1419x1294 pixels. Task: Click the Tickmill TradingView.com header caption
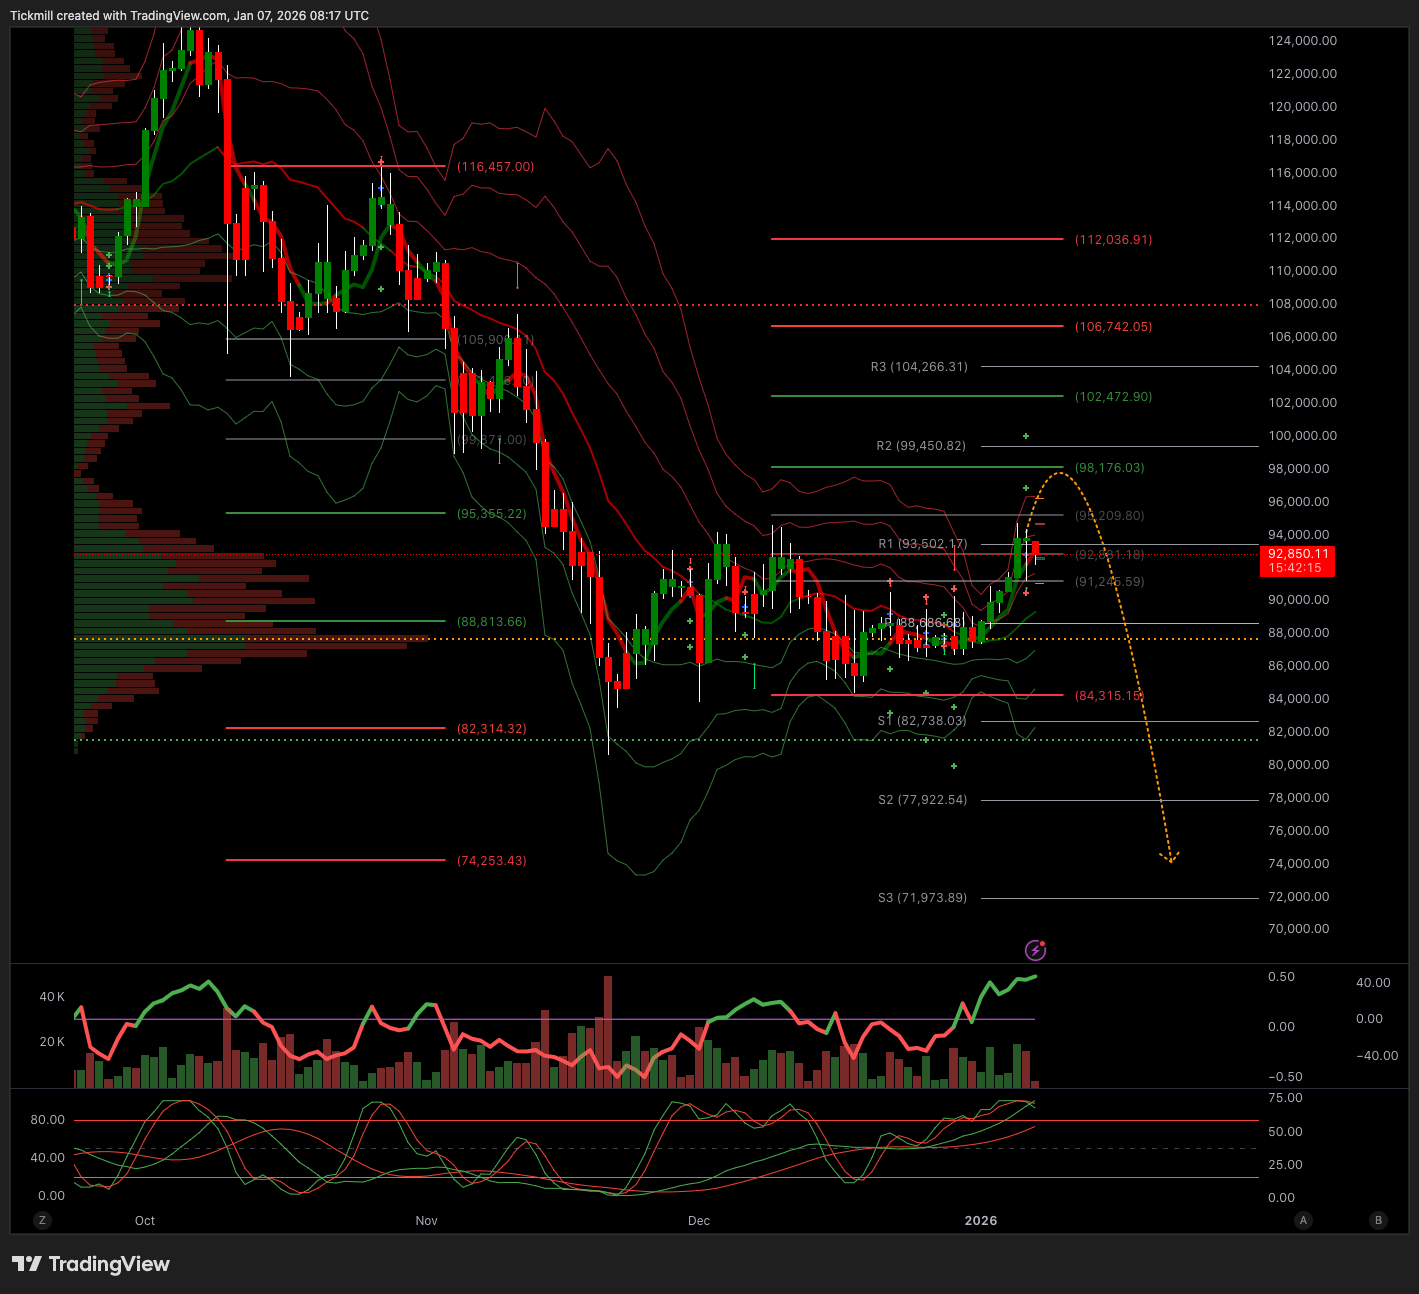pyautogui.click(x=189, y=15)
